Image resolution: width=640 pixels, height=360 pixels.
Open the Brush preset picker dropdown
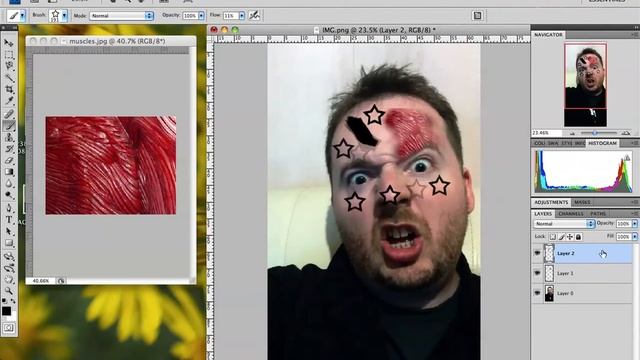pyautogui.click(x=64, y=16)
